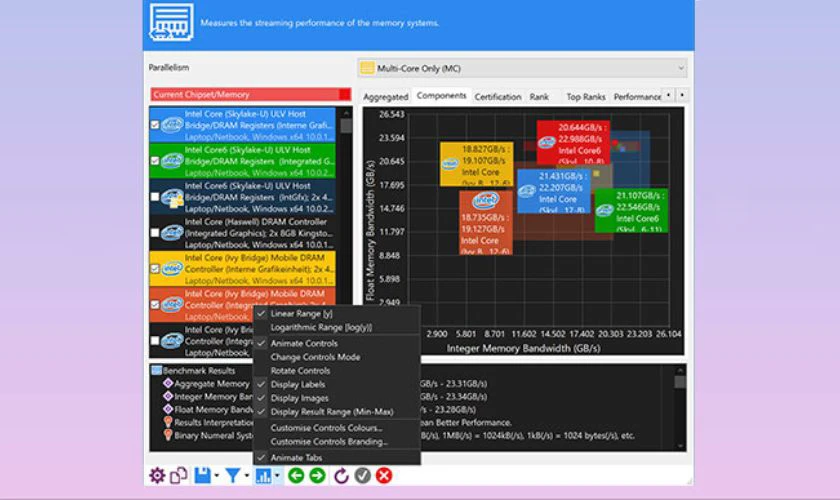Image resolution: width=840 pixels, height=500 pixels.
Task: Select the Float Memory Bandwidth result row
Action: pyautogui.click(x=213, y=410)
